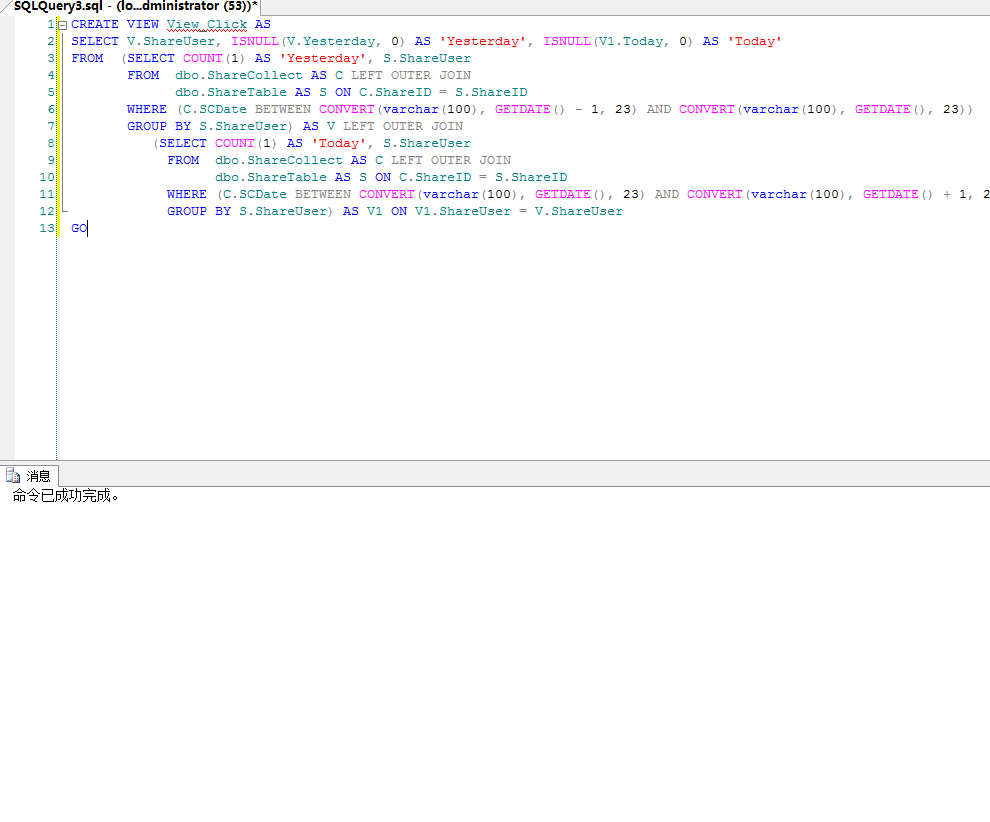Click line number 13 in the gutter
This screenshot has width=990, height=822.
click(47, 229)
